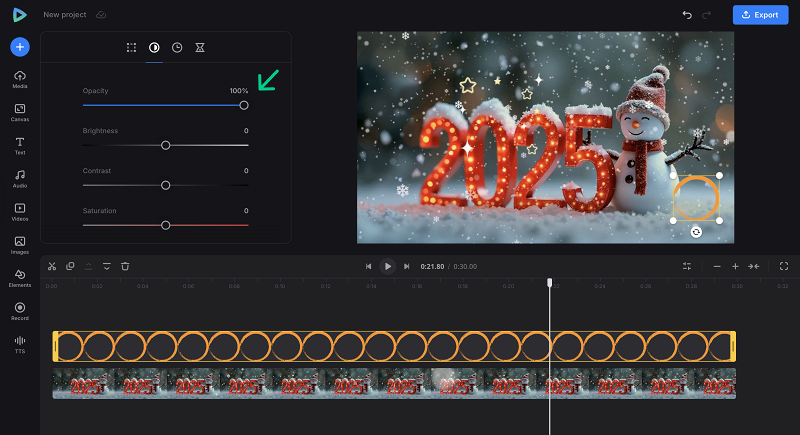Open the Canvas settings panel
This screenshot has width=800, height=435.
(20, 112)
